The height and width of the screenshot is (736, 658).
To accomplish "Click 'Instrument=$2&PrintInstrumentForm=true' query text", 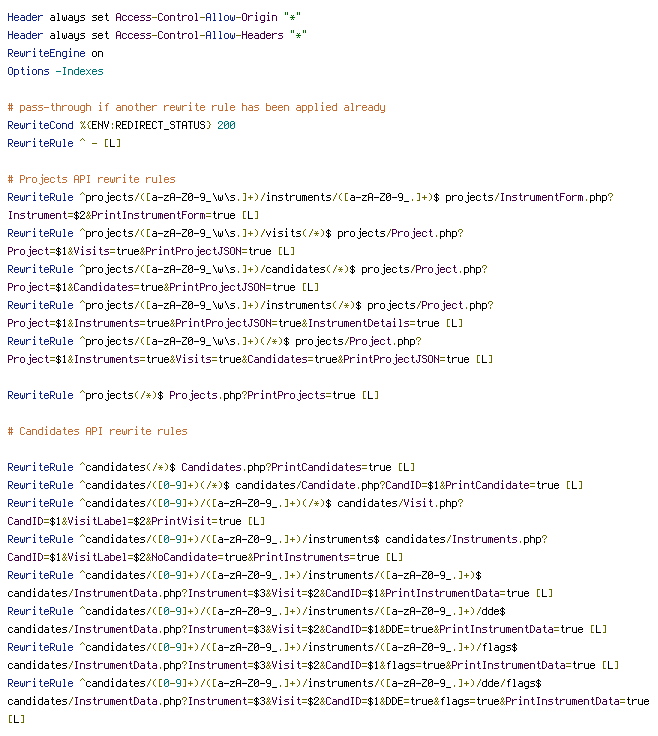I will 121,215.
